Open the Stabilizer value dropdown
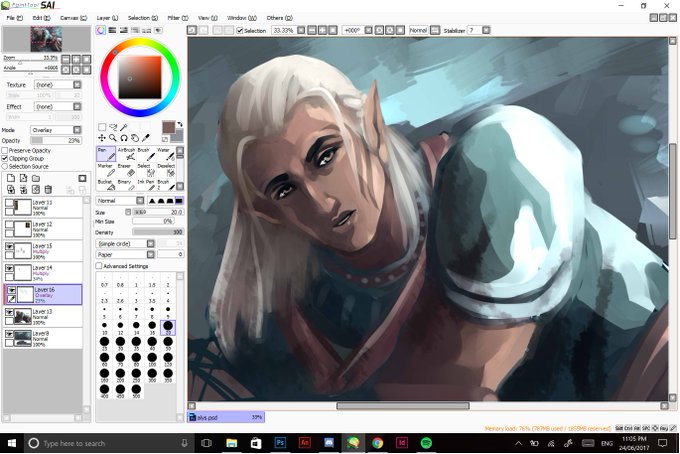Screen dimensions: 680x454 point(486,30)
